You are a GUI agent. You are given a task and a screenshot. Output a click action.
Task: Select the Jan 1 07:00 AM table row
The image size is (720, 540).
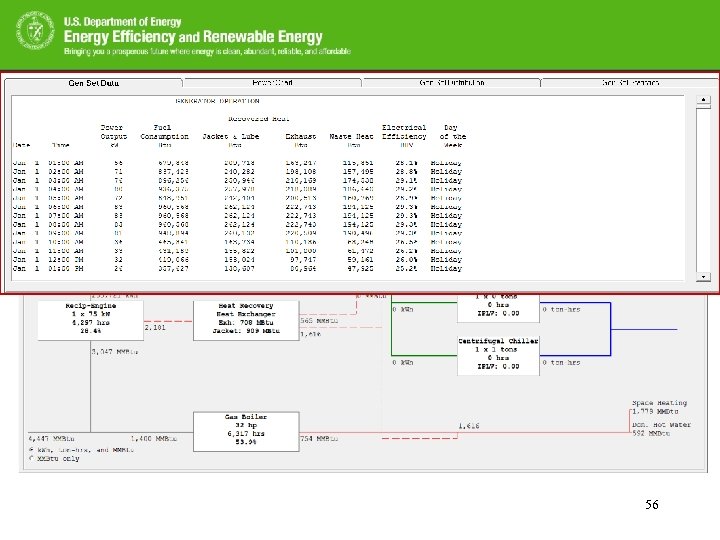[x=237, y=215]
